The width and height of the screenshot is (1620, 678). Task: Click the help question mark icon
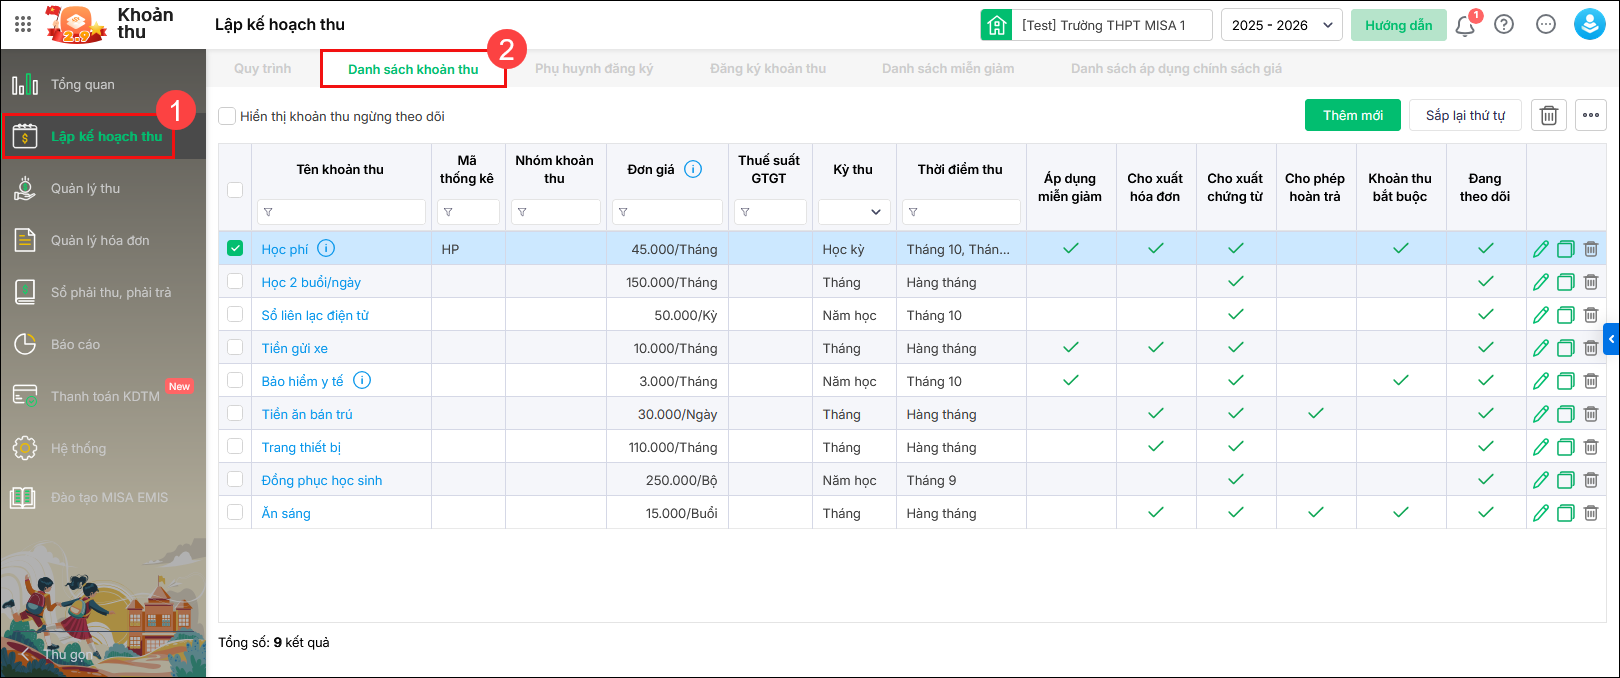click(x=1504, y=25)
